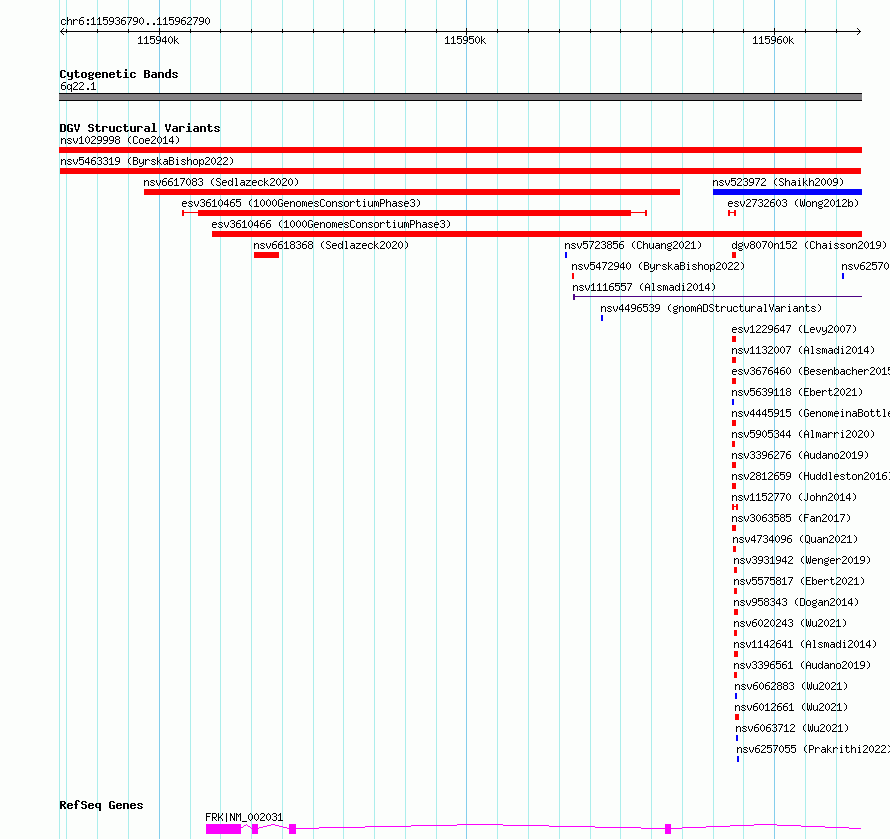
Task: Open nsv4496539 (gnomADStructuralVariants) label
Action: [711, 308]
